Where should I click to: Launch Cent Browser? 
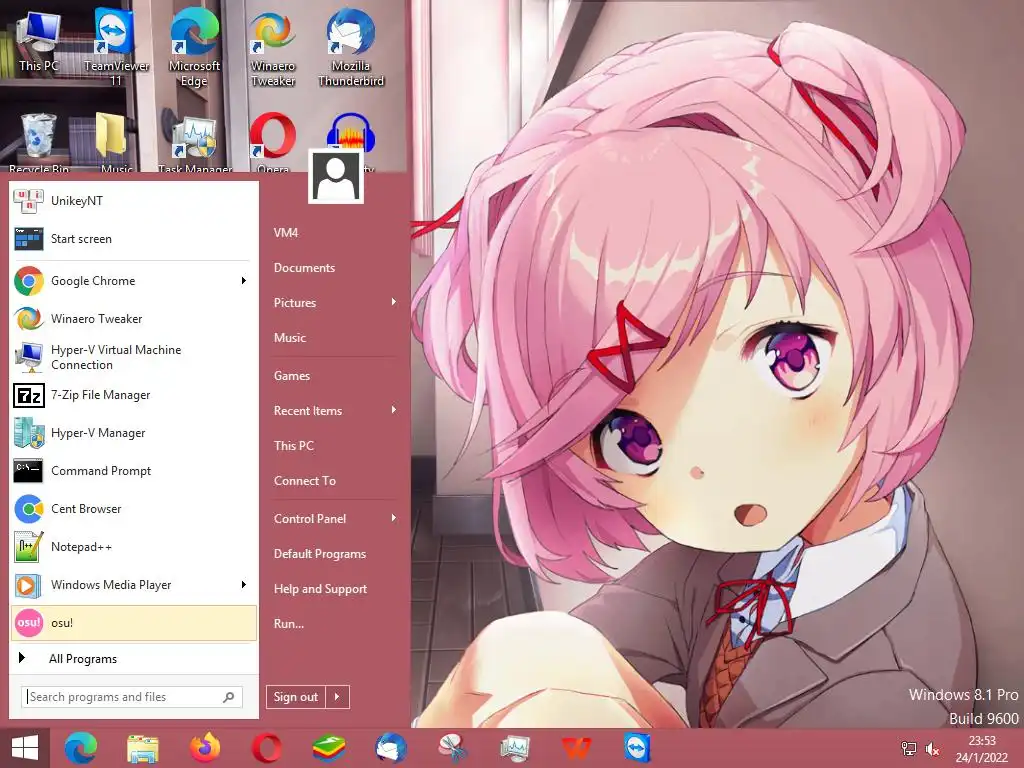point(134,508)
